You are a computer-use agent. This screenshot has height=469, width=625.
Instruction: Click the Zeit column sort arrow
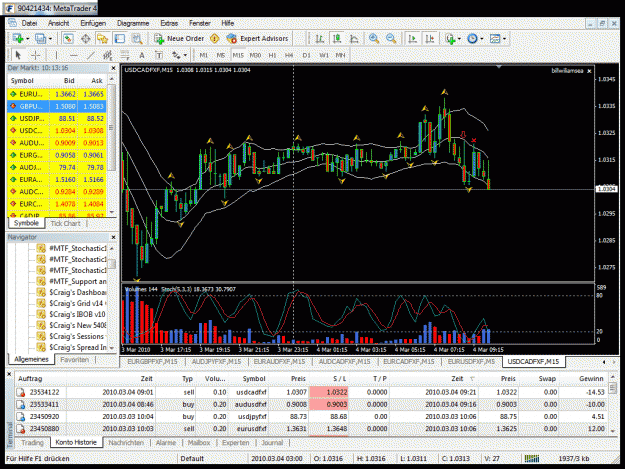coord(472,379)
